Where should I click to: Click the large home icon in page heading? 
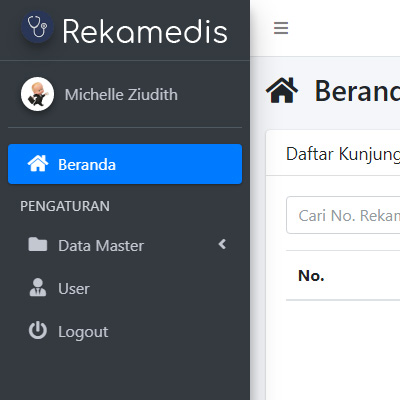282,90
